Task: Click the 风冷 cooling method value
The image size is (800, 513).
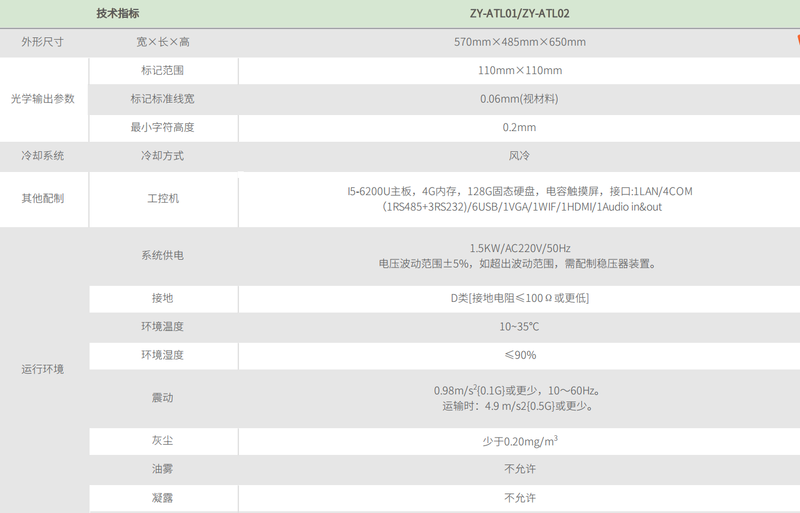Action: (519, 156)
